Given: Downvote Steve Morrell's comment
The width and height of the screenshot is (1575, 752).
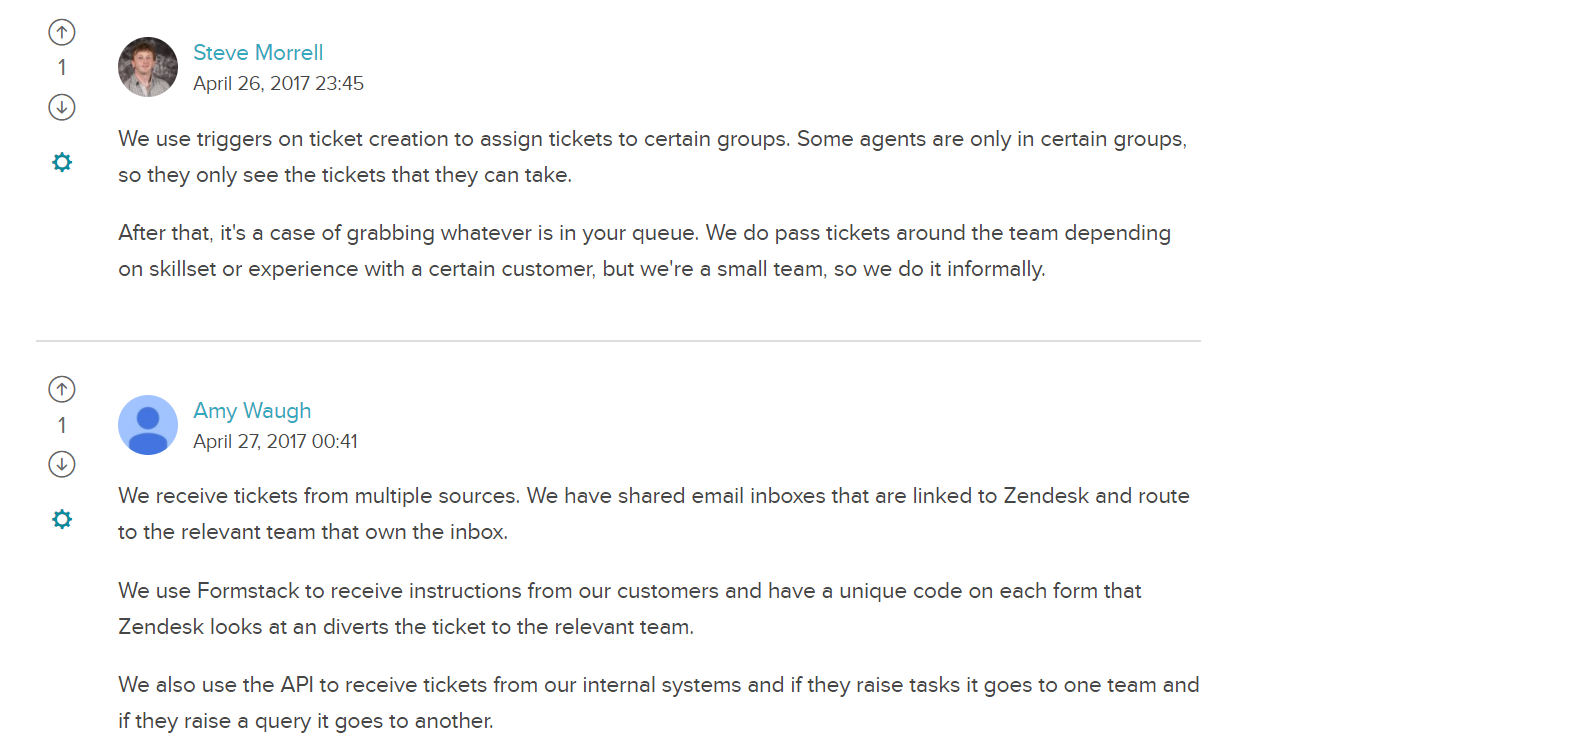Looking at the screenshot, I should [x=62, y=107].
